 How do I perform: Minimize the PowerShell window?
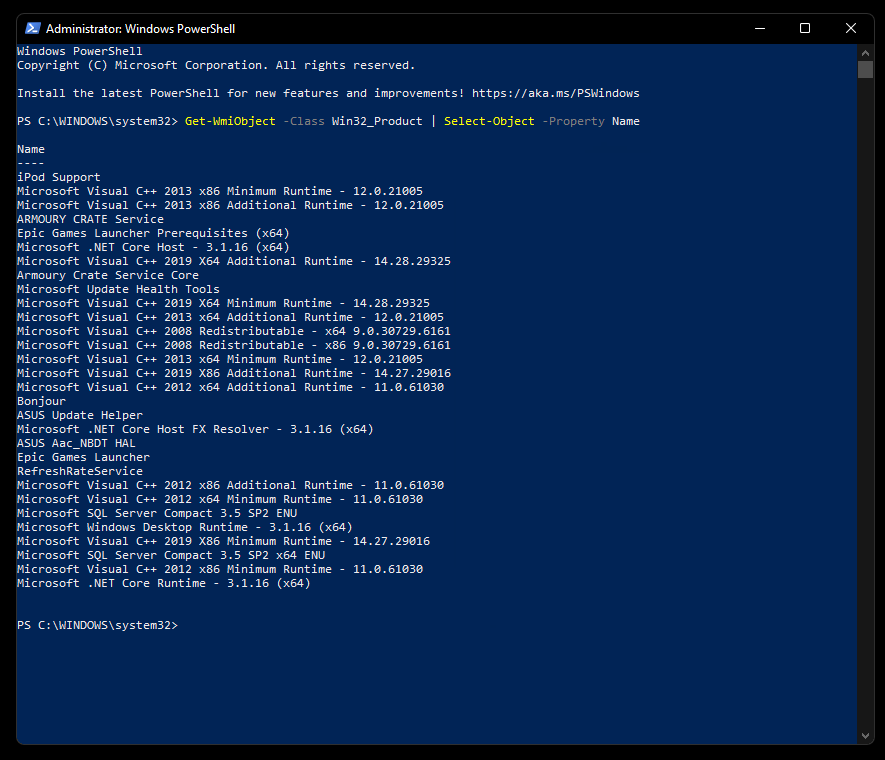click(760, 28)
